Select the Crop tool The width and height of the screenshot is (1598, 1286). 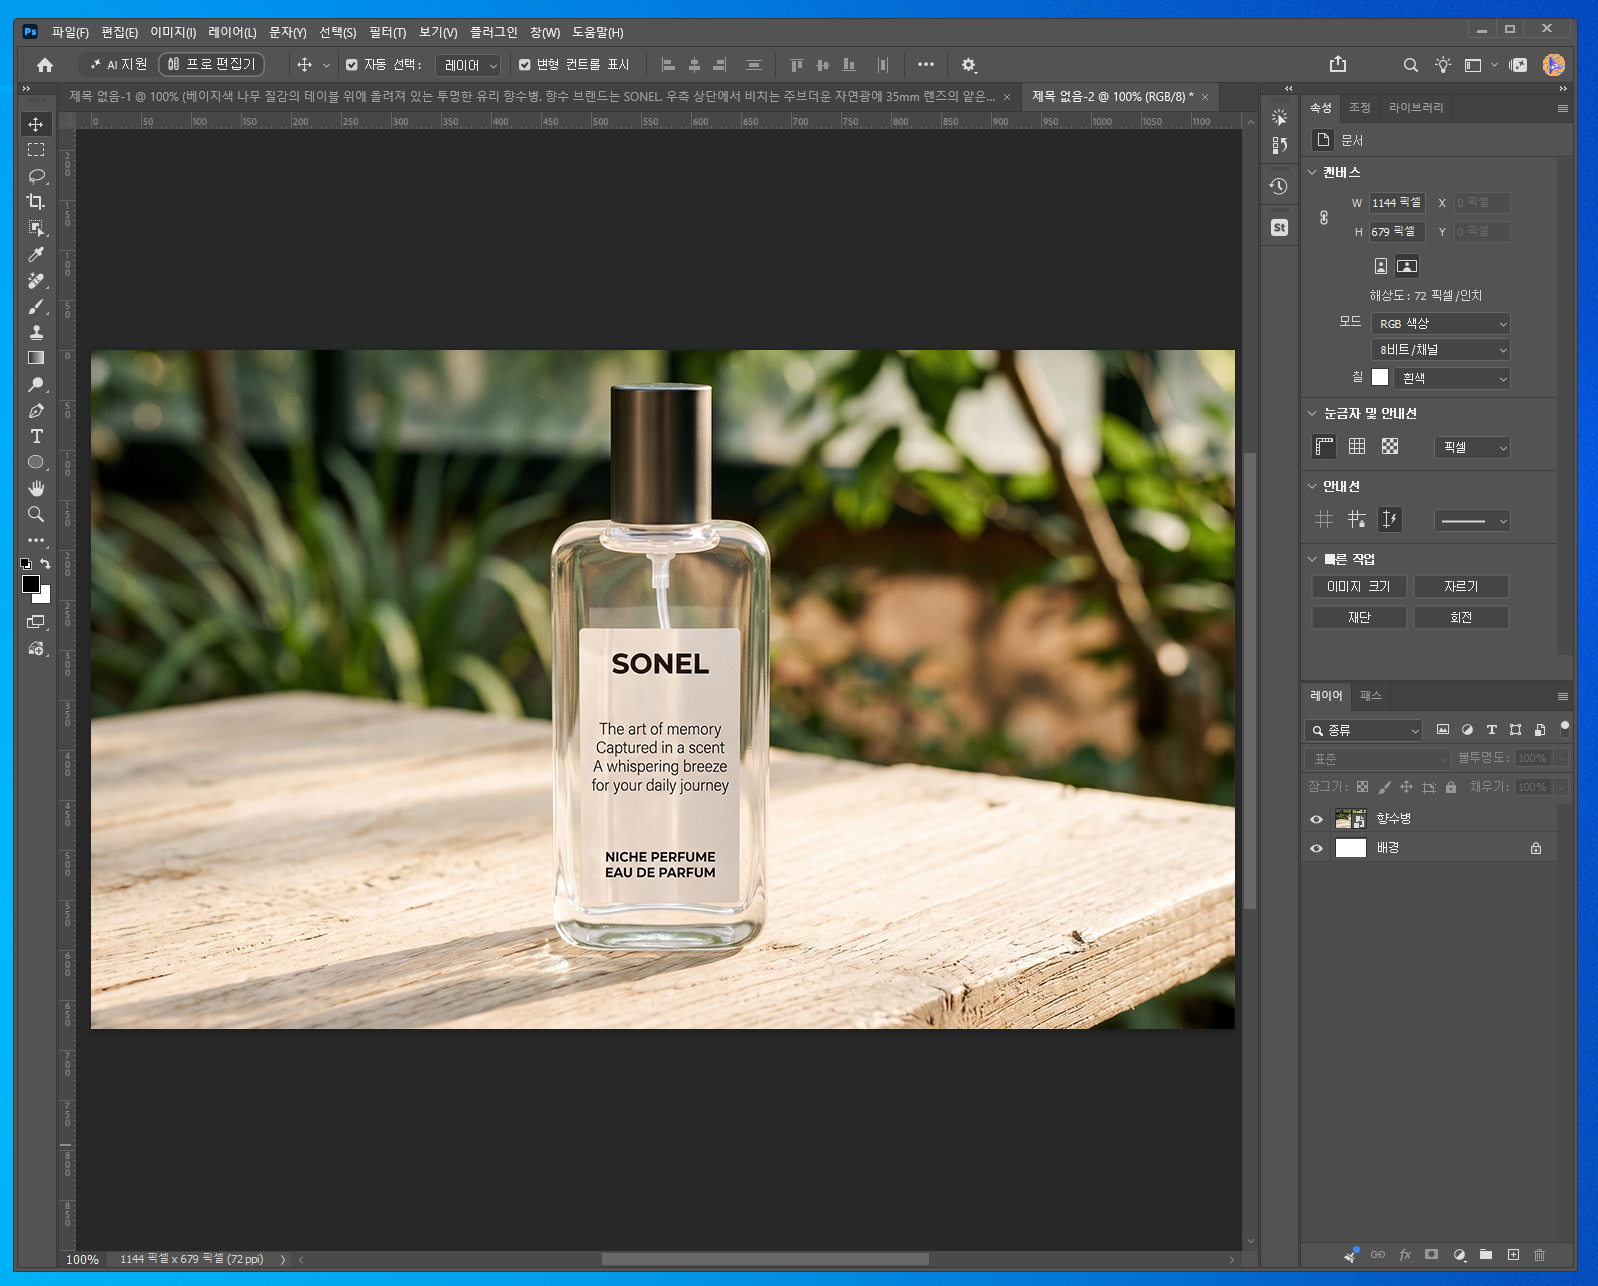[x=36, y=202]
